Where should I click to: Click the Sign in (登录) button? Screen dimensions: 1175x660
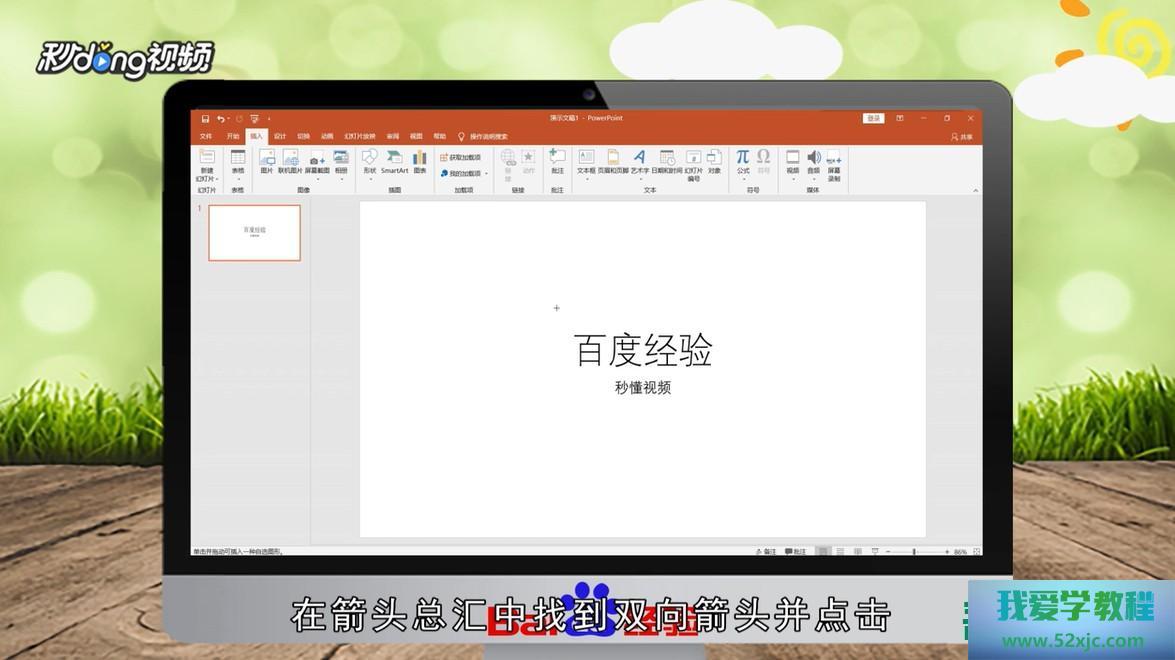point(874,118)
